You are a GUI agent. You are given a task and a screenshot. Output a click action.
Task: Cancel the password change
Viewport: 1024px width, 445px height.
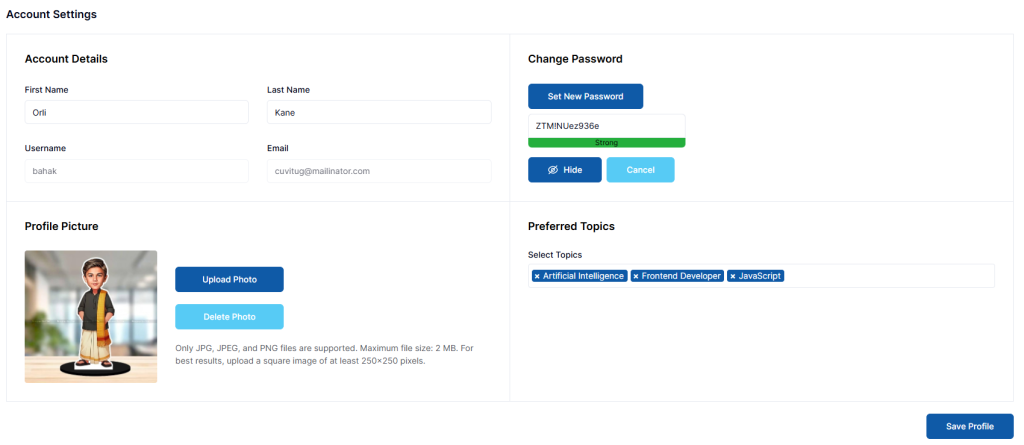pos(640,170)
